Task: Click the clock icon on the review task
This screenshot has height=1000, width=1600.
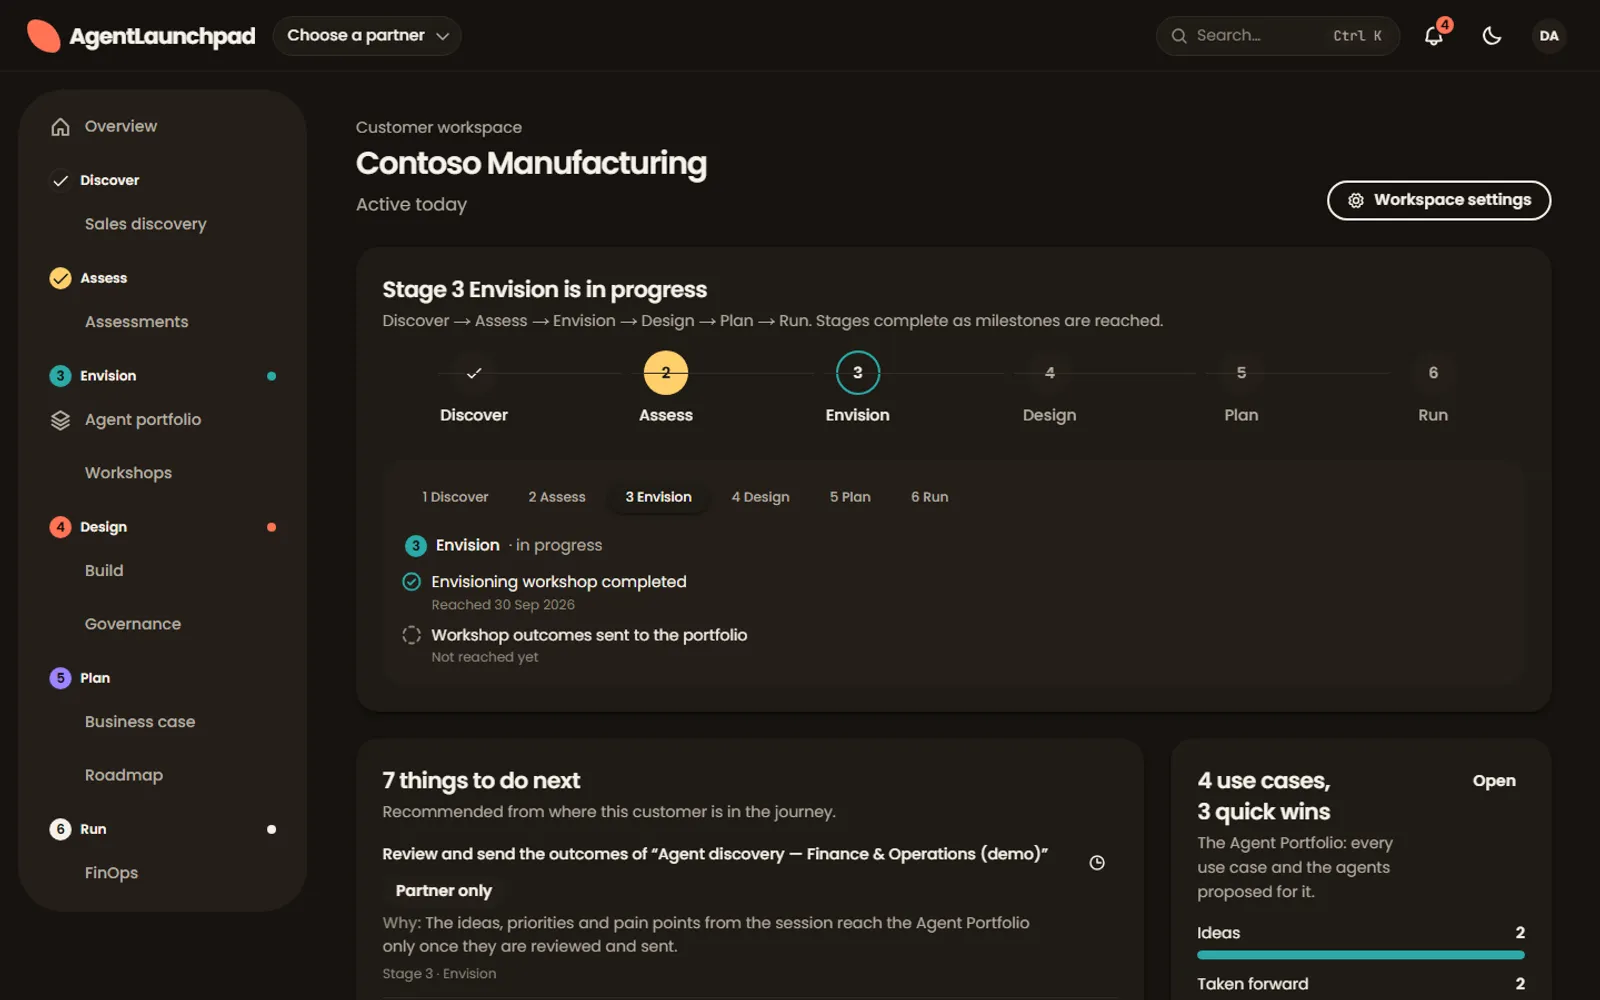Action: pyautogui.click(x=1097, y=863)
